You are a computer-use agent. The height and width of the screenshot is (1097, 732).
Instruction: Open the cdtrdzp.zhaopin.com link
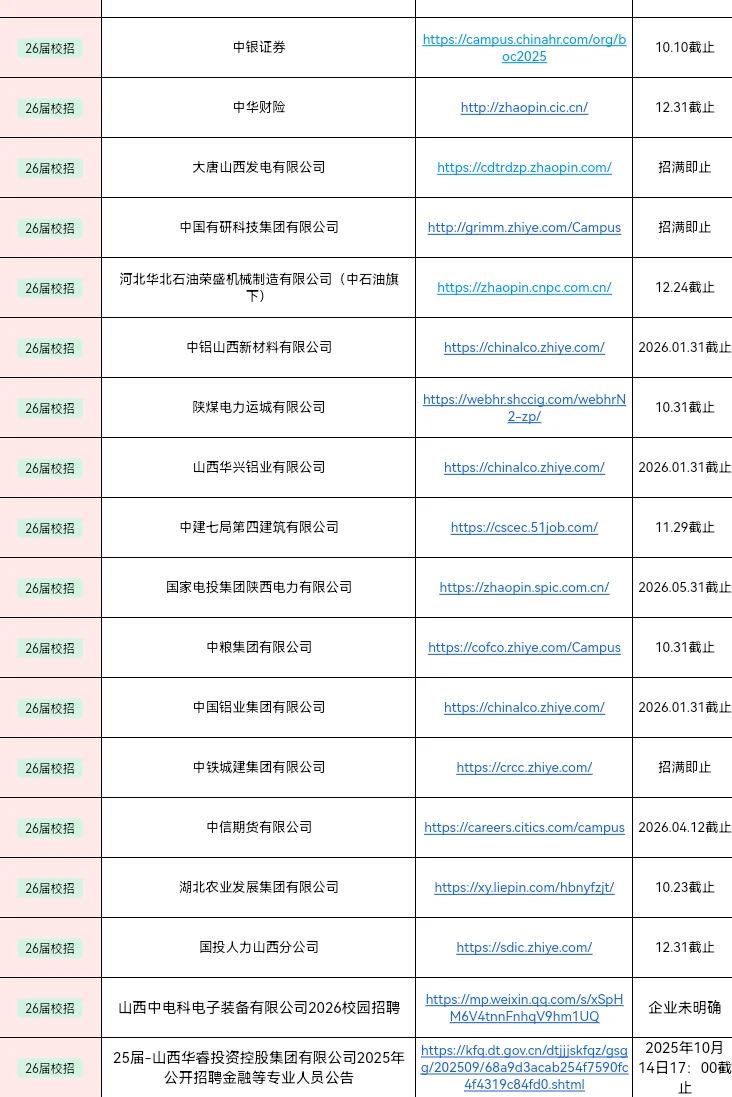click(x=524, y=168)
